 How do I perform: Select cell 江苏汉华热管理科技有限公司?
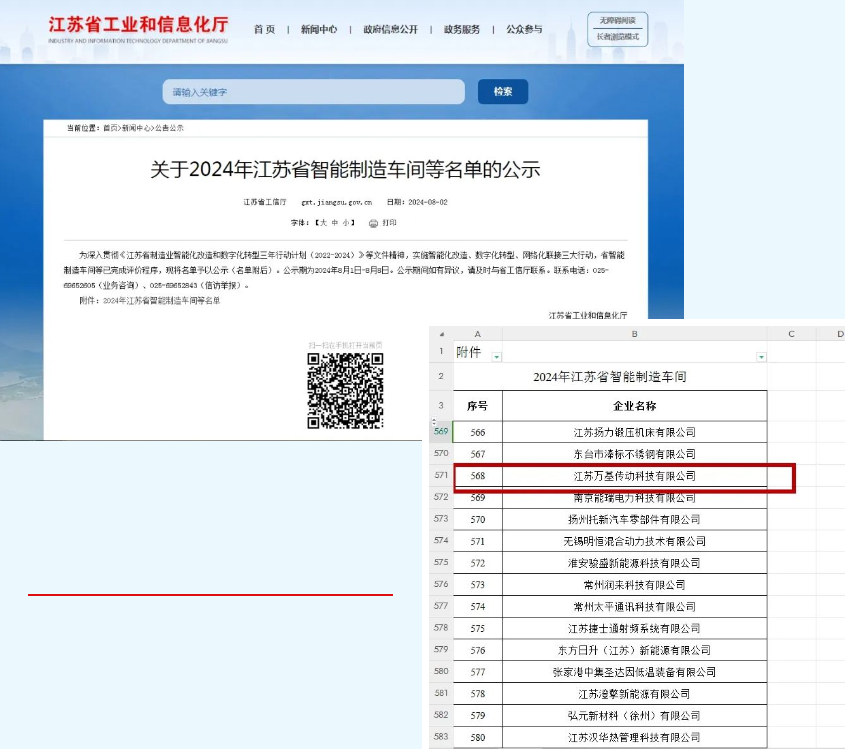(634, 738)
